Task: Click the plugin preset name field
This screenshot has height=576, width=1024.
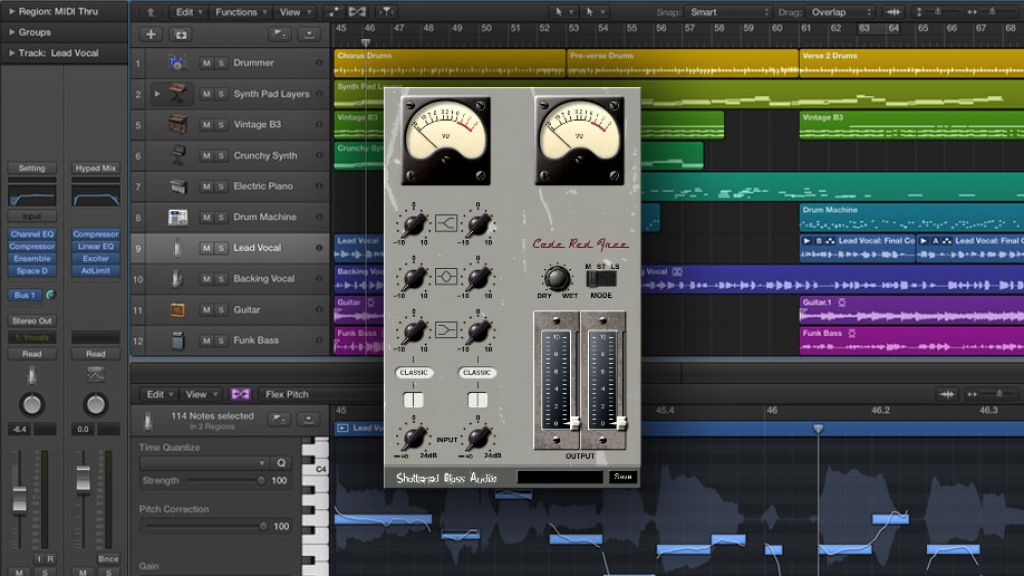Action: point(560,477)
